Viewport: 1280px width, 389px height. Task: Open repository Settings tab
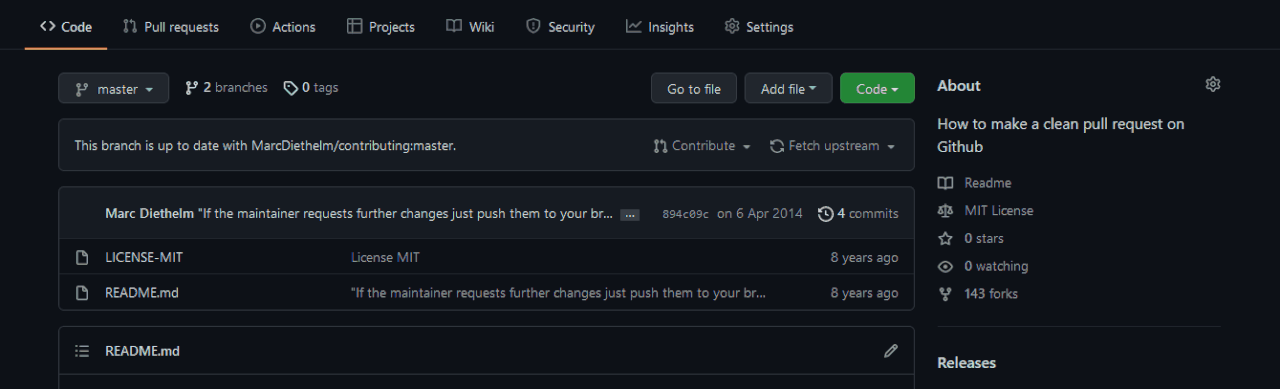pyautogui.click(x=759, y=27)
